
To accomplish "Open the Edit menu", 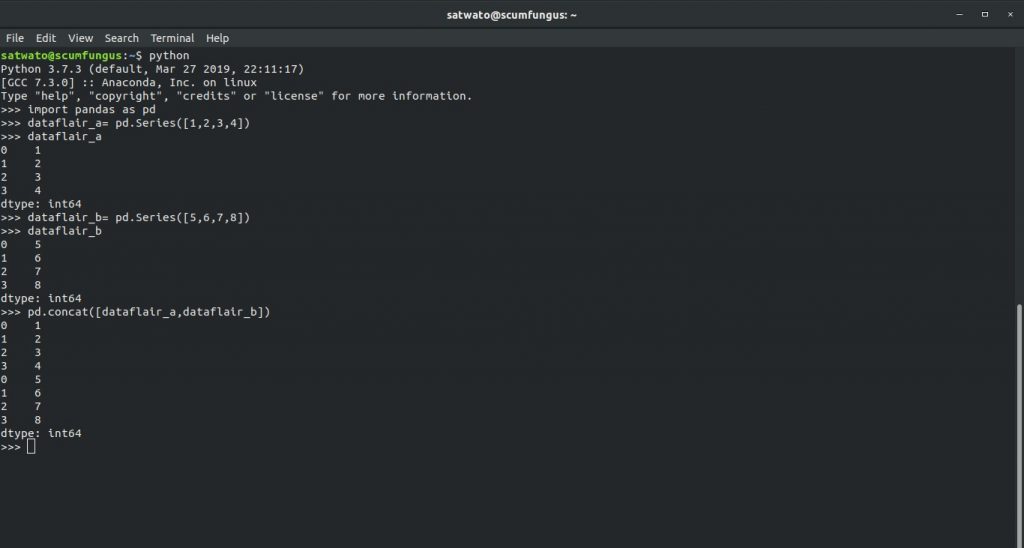I will coord(46,38).
